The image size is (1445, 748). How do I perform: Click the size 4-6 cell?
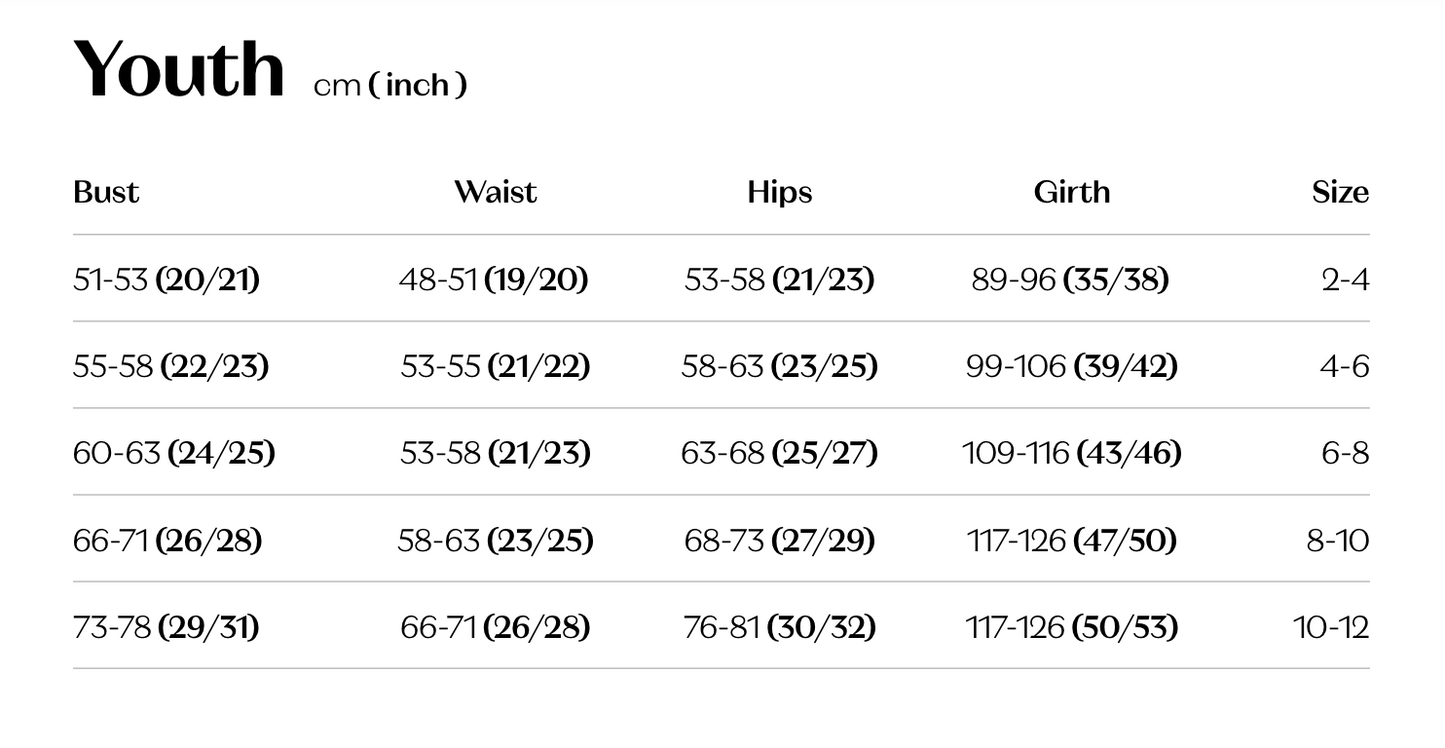click(x=1345, y=367)
